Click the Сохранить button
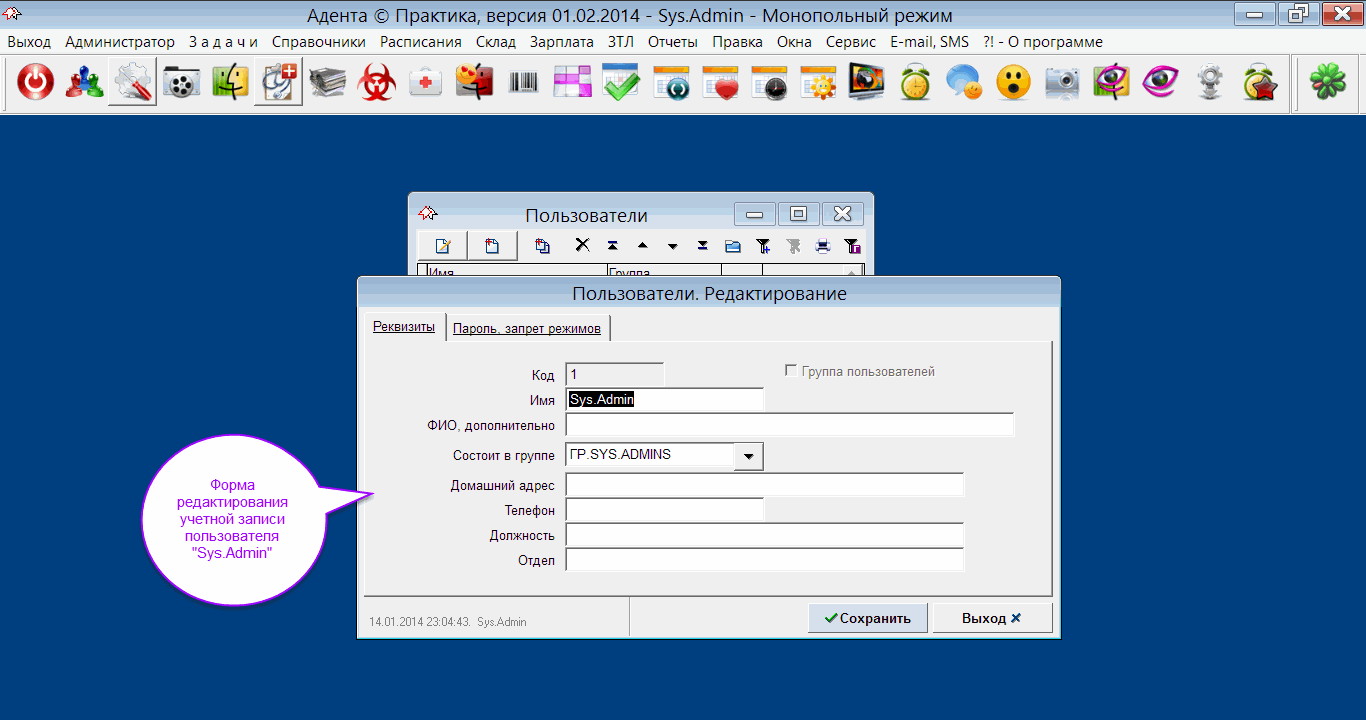The width and height of the screenshot is (1366, 720). (x=867, y=618)
